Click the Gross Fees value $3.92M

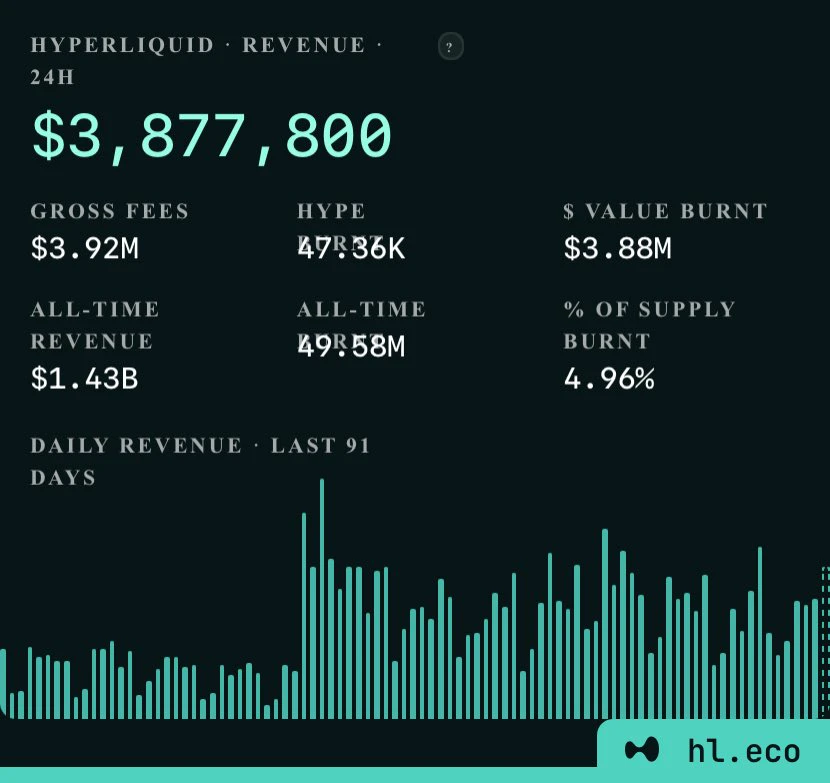click(x=85, y=248)
